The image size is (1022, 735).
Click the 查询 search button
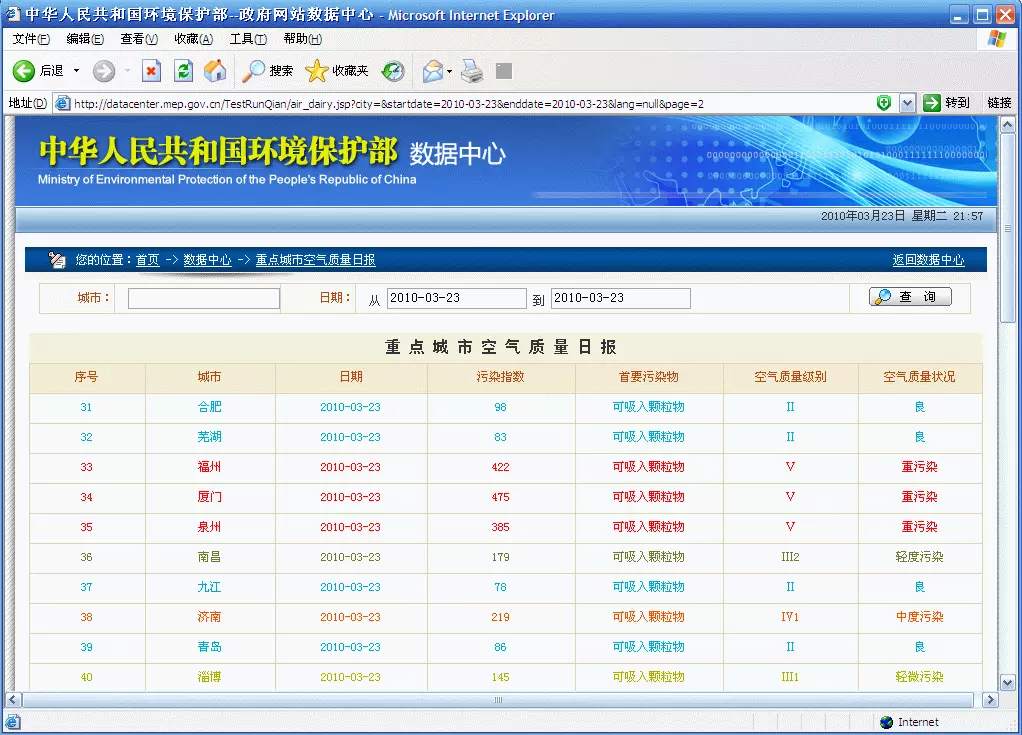click(x=910, y=297)
